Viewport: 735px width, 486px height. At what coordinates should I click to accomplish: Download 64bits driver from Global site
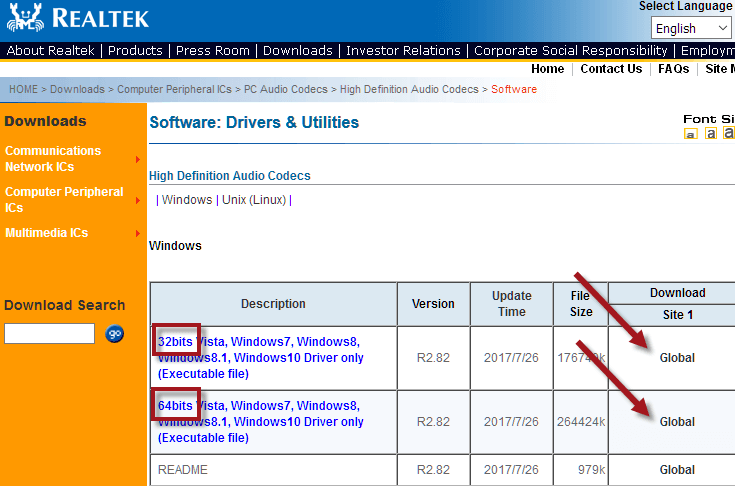click(677, 422)
